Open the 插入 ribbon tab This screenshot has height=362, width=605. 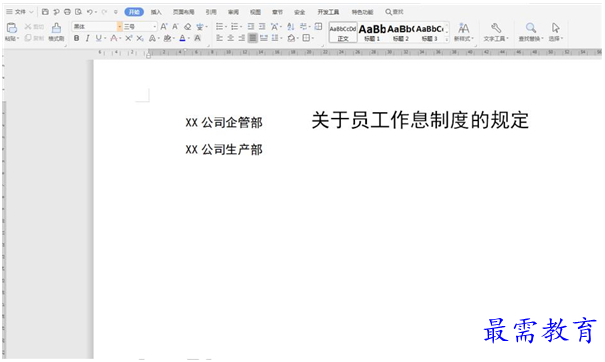point(156,12)
